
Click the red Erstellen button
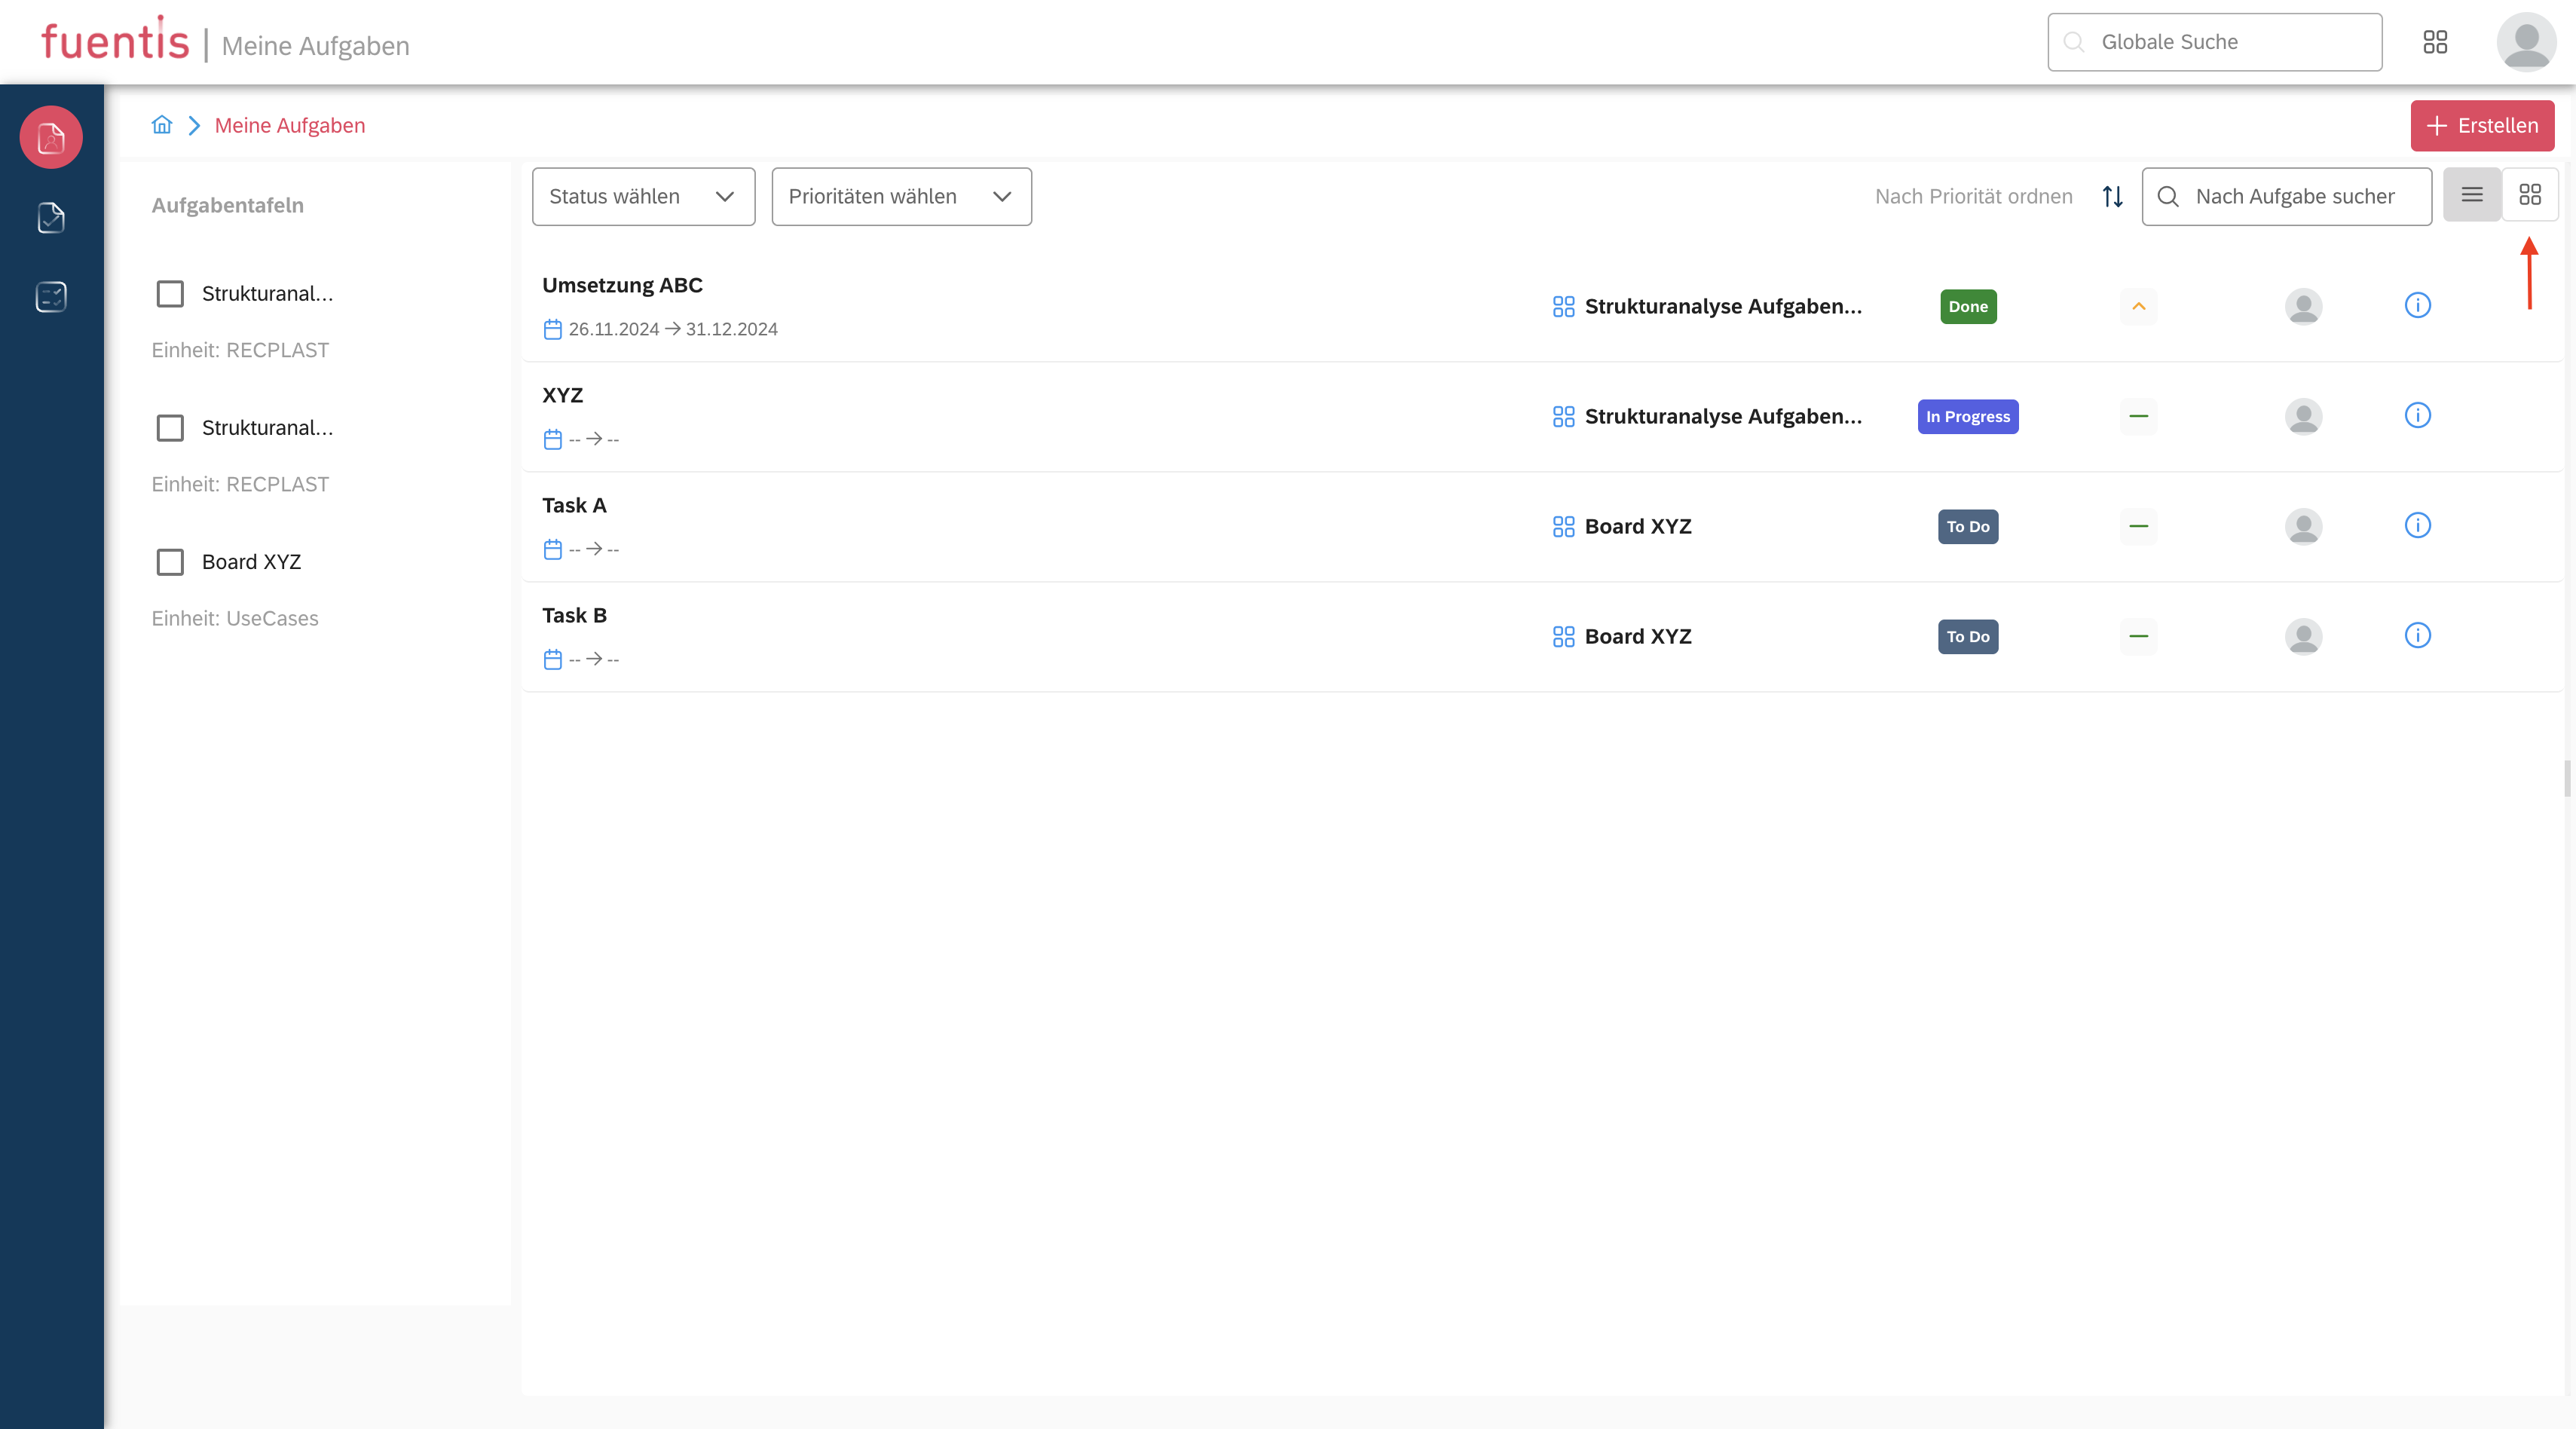2482,125
